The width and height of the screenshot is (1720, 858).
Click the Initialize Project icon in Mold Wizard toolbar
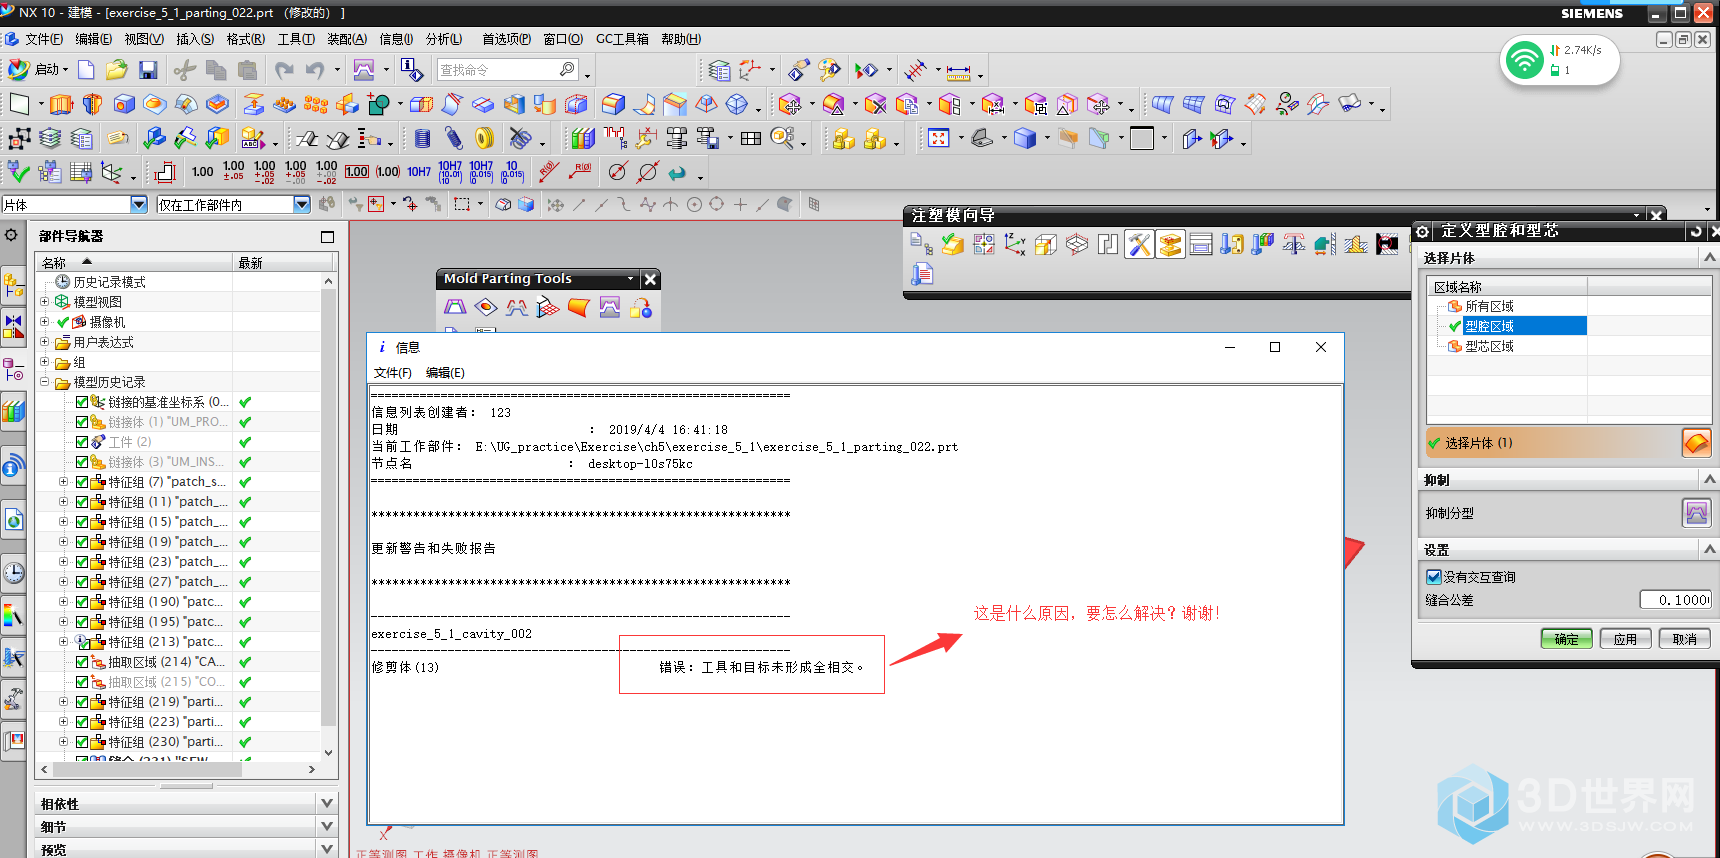pos(921,244)
